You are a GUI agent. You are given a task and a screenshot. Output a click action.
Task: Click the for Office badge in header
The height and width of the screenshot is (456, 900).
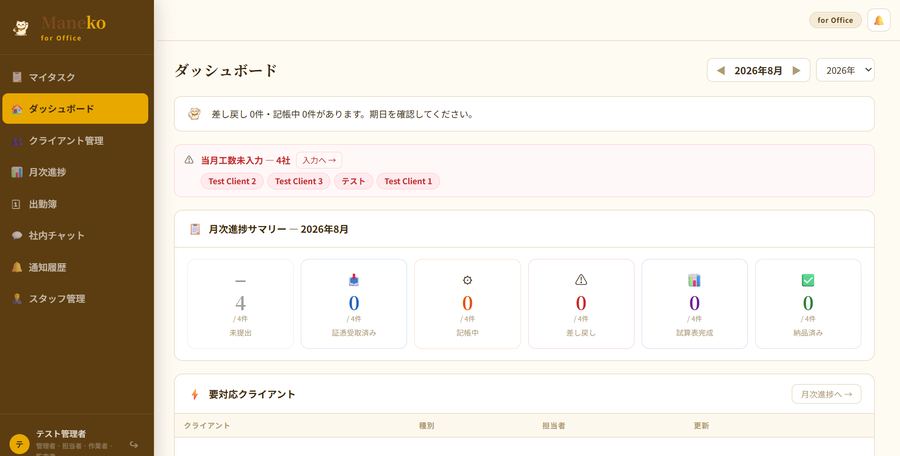pos(835,20)
